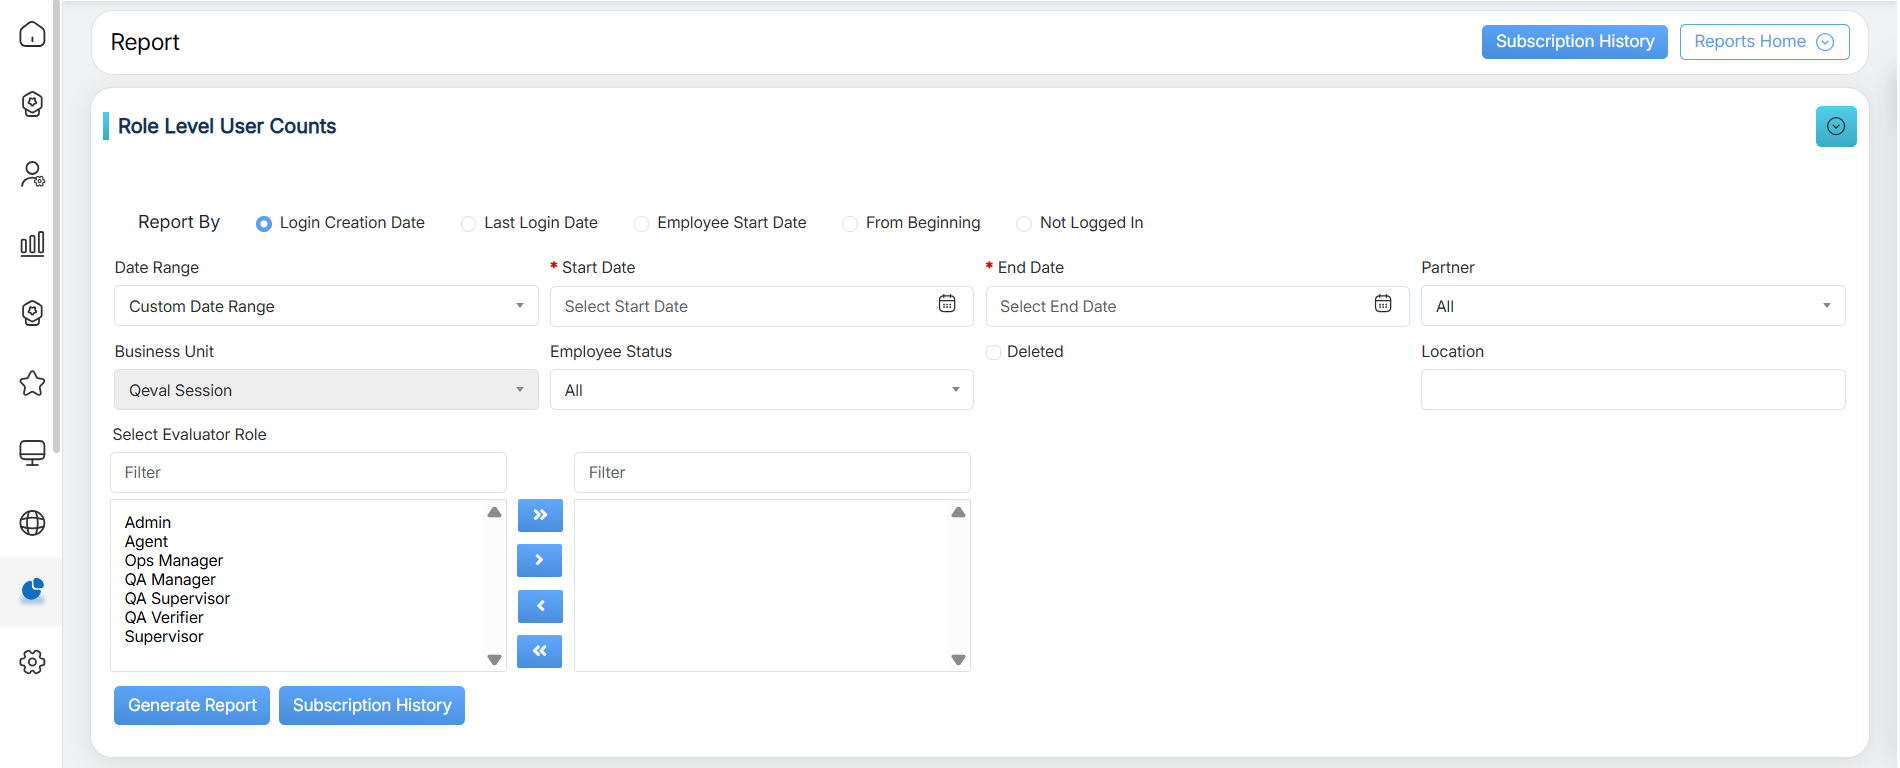Image resolution: width=1900 pixels, height=768 pixels.
Task: Select Ops Manager in the role list
Action: [x=174, y=561]
